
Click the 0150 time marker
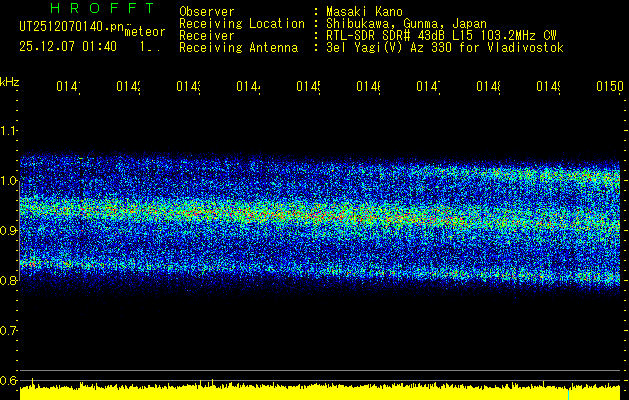pos(609,87)
